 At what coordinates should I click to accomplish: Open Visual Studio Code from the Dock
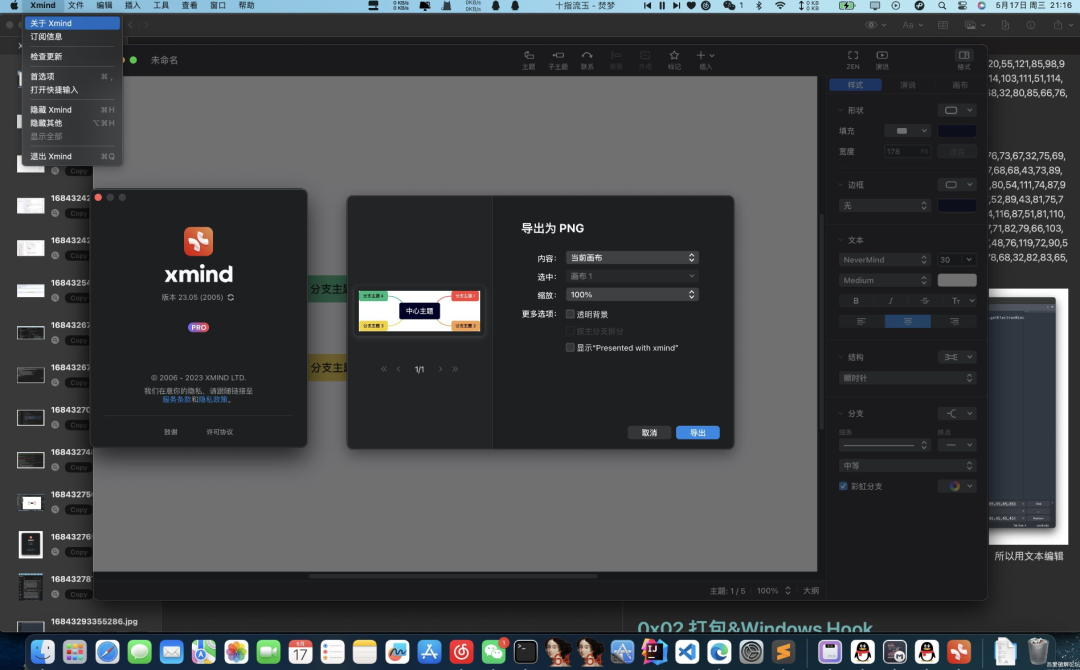687,651
